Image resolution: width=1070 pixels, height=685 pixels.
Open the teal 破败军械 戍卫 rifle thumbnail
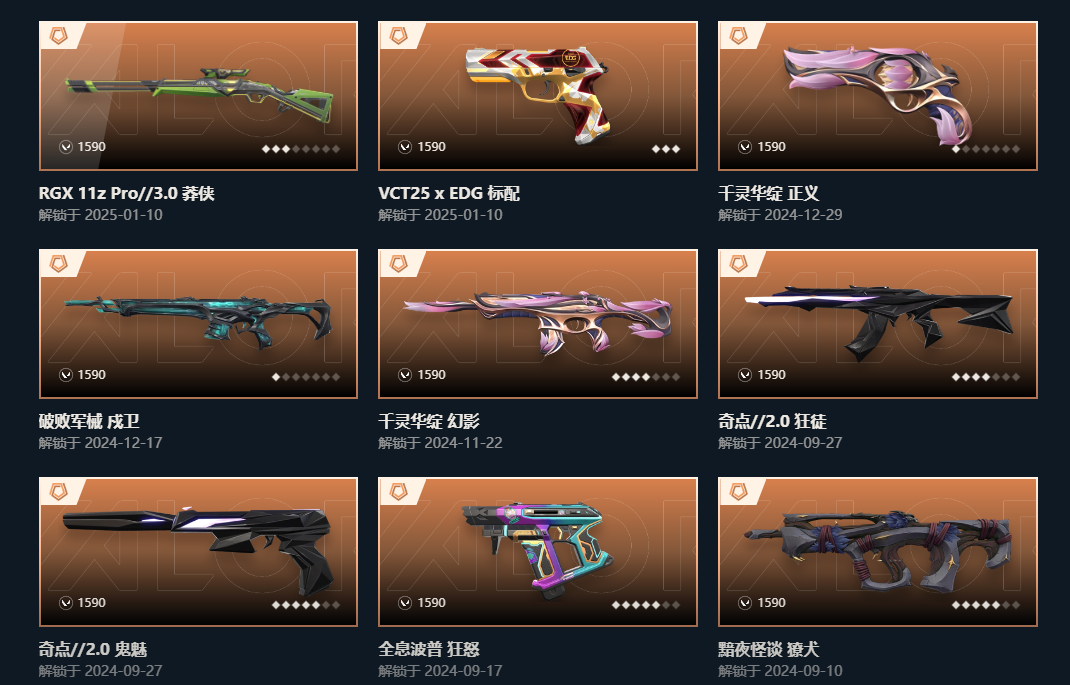coord(199,322)
